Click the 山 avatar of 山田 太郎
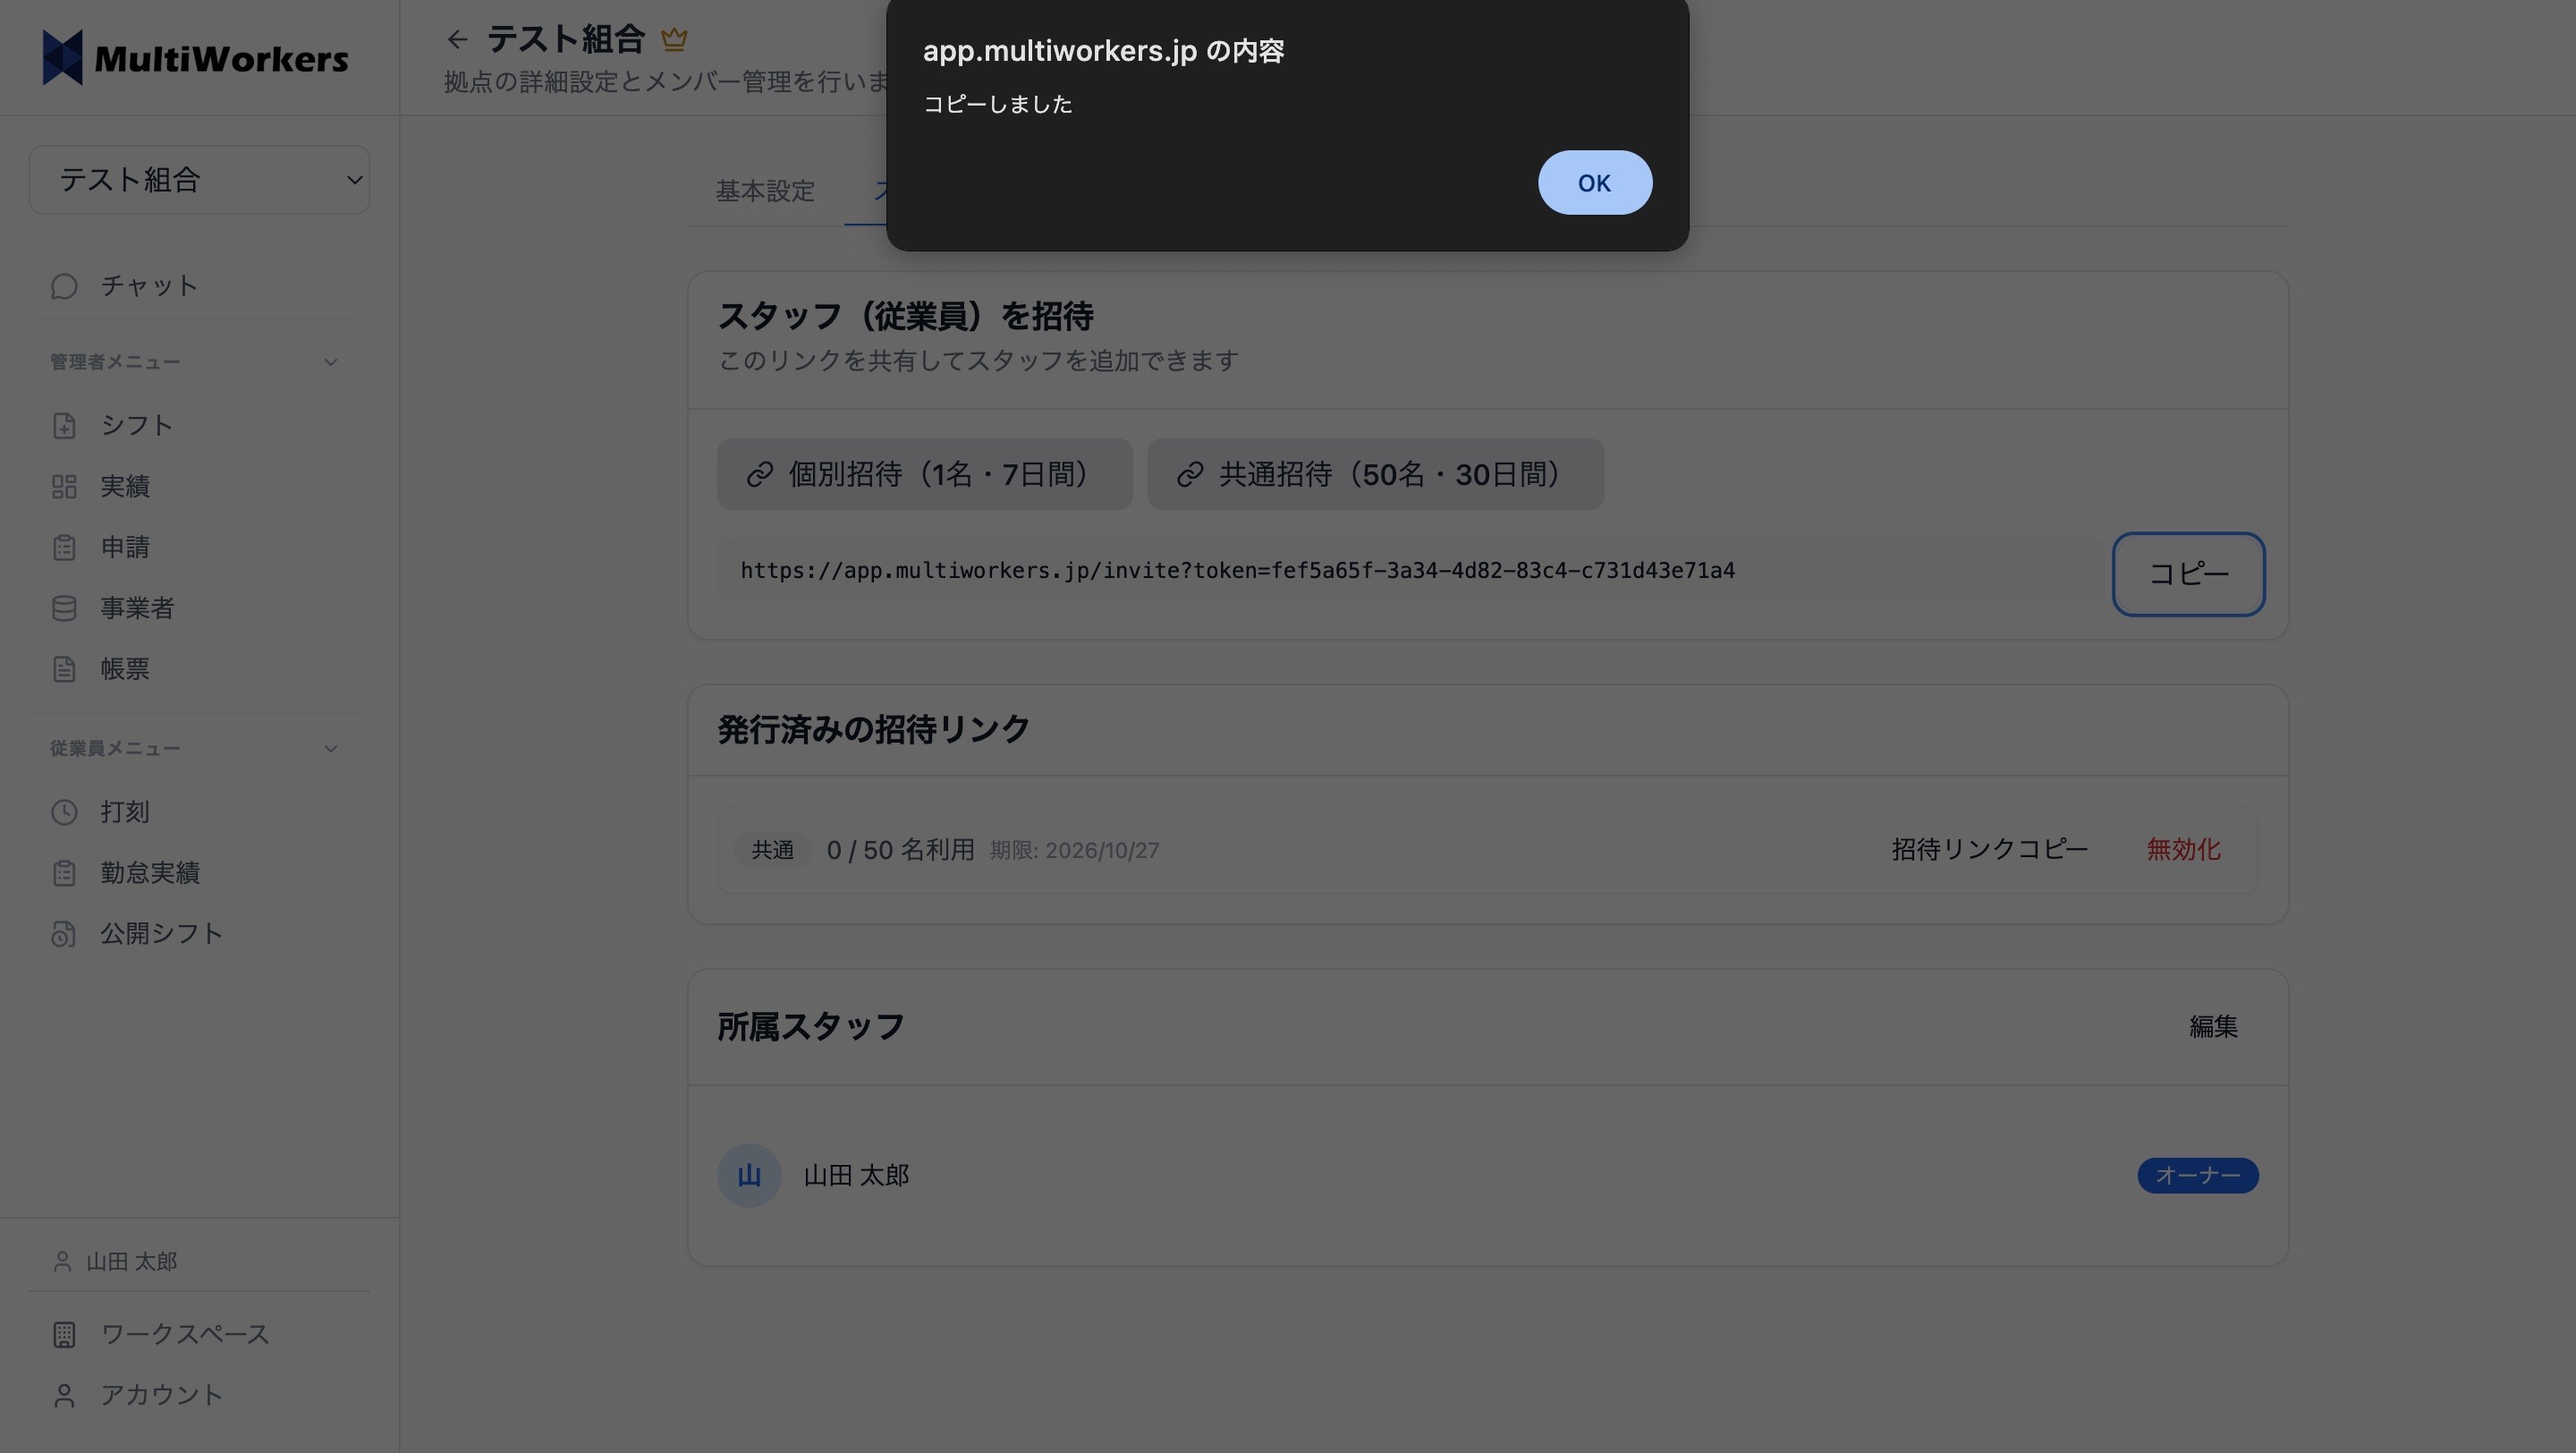The image size is (2576, 1453). tap(749, 1176)
